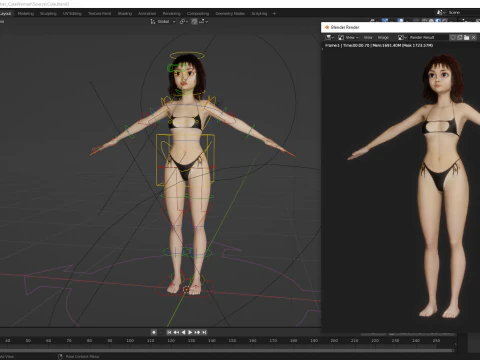This screenshot has width=480, height=360.
Task: Click the transform orientation axes icon
Action: tap(153, 22)
